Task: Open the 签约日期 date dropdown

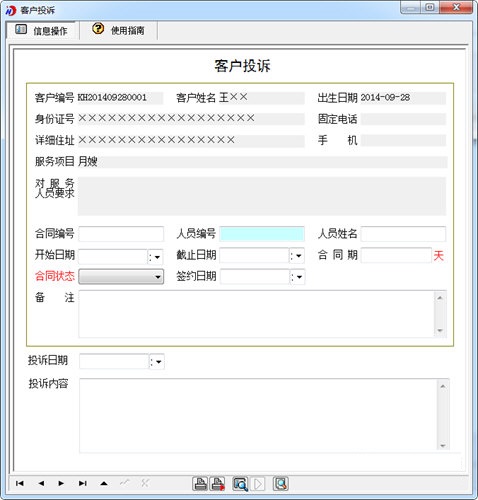Action: pyautogui.click(x=297, y=277)
